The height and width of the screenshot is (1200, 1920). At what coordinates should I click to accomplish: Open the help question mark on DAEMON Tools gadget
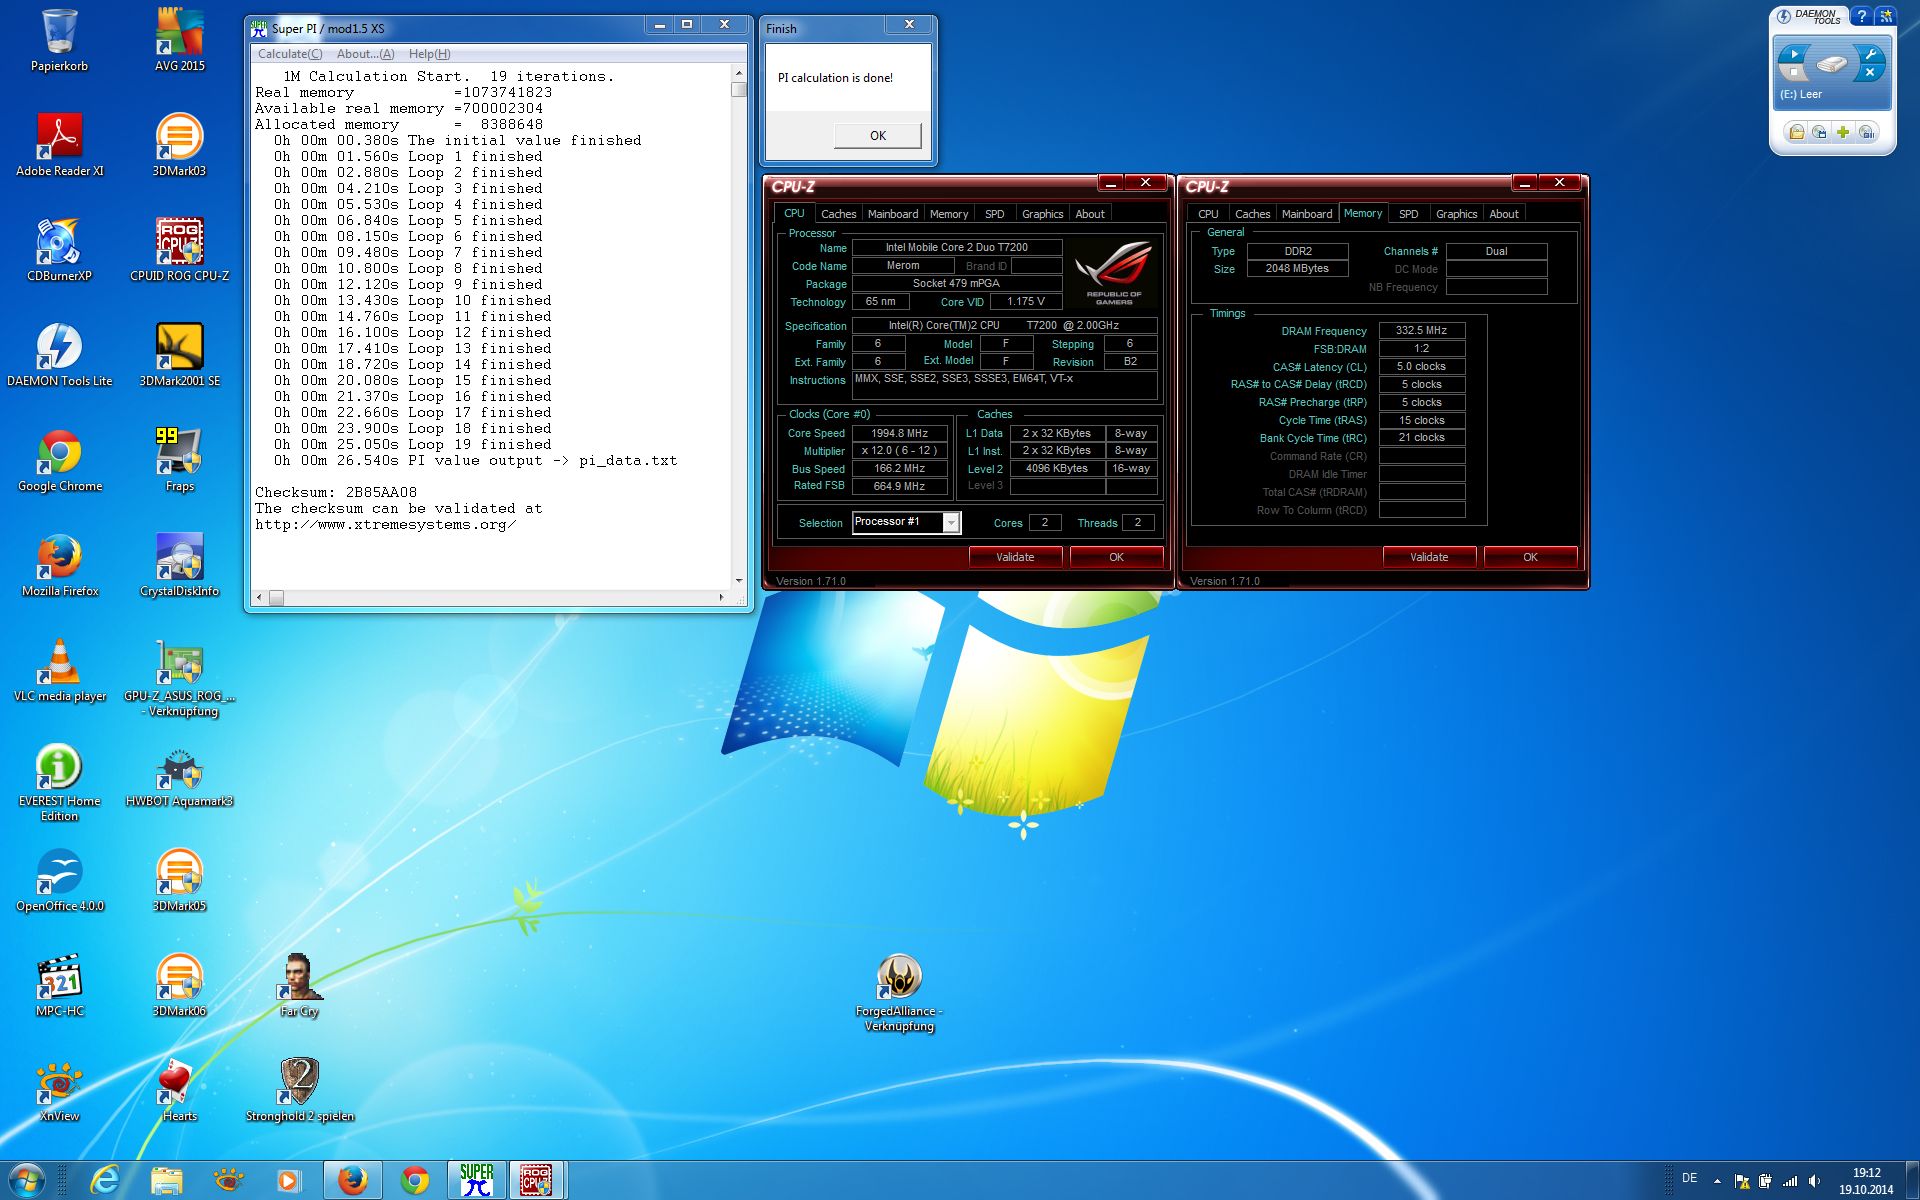(1861, 16)
